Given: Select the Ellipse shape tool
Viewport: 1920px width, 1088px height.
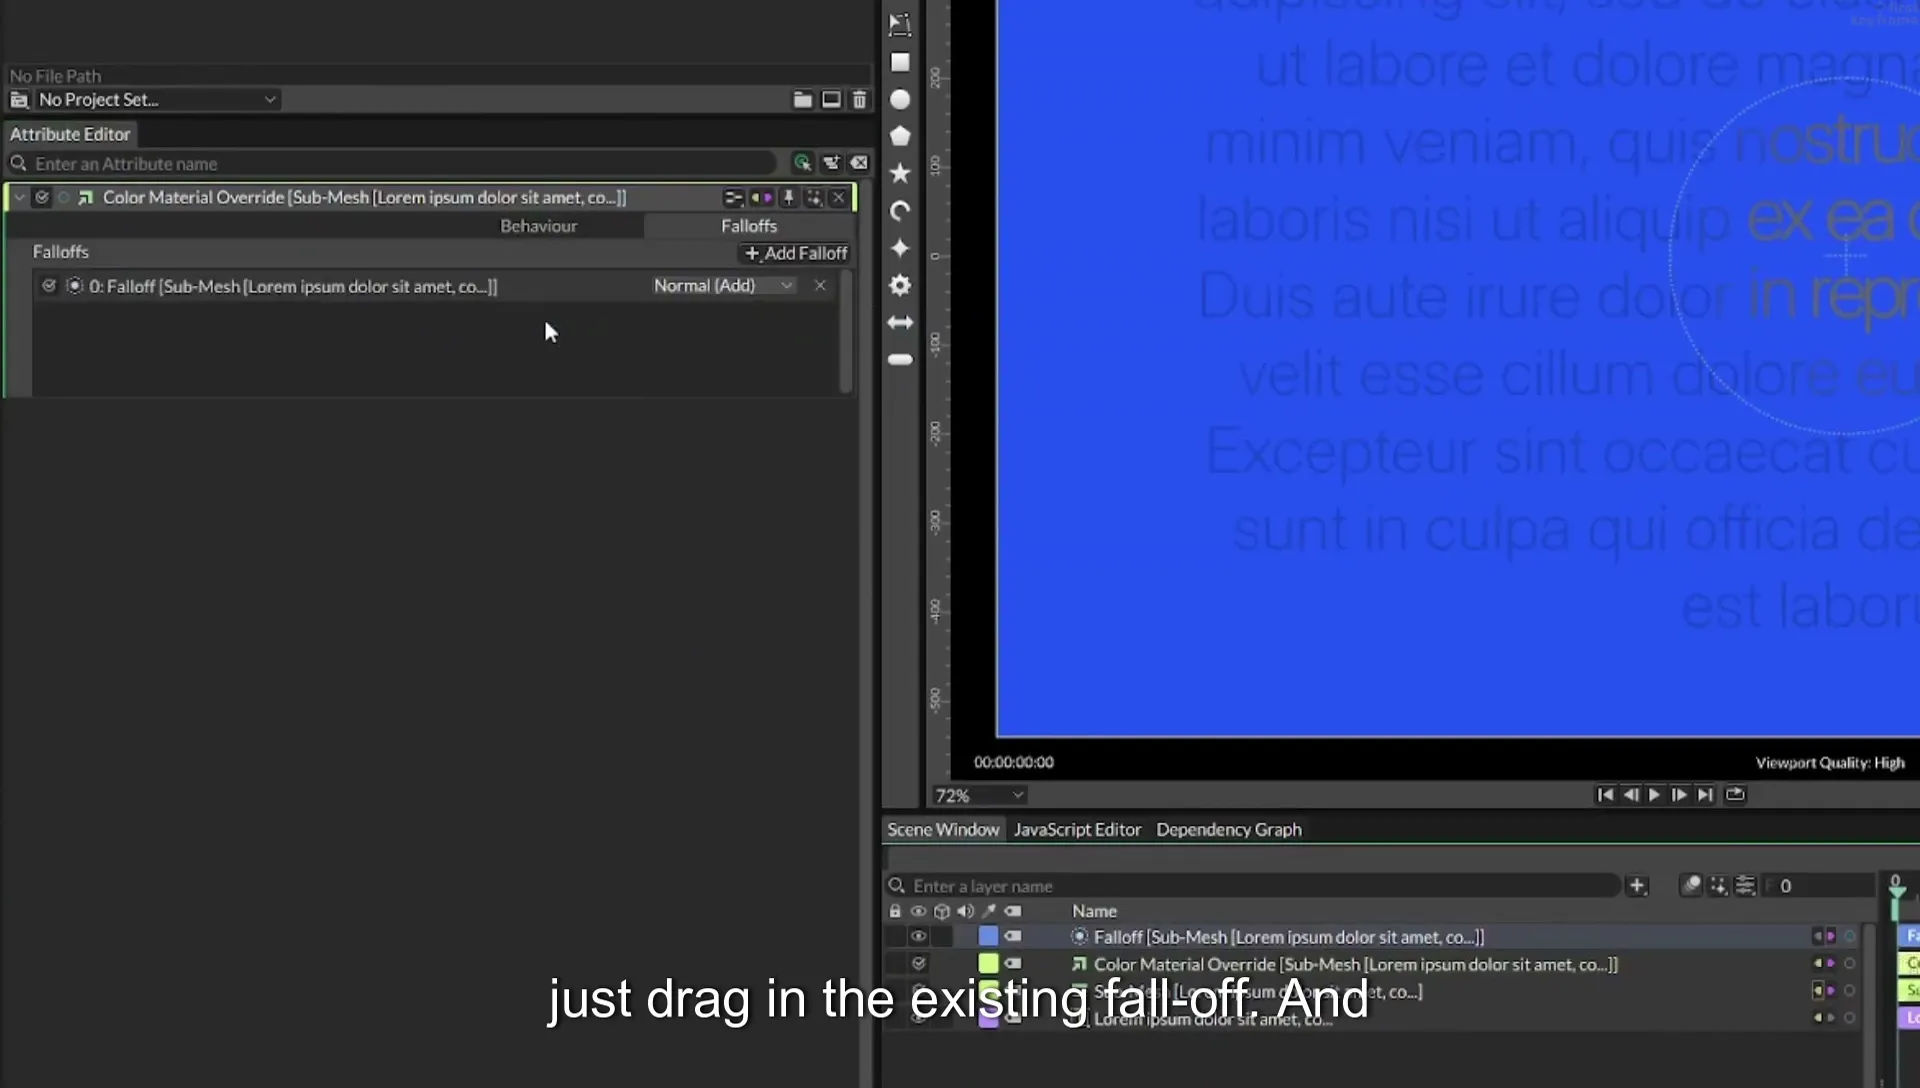Looking at the screenshot, I should (900, 100).
